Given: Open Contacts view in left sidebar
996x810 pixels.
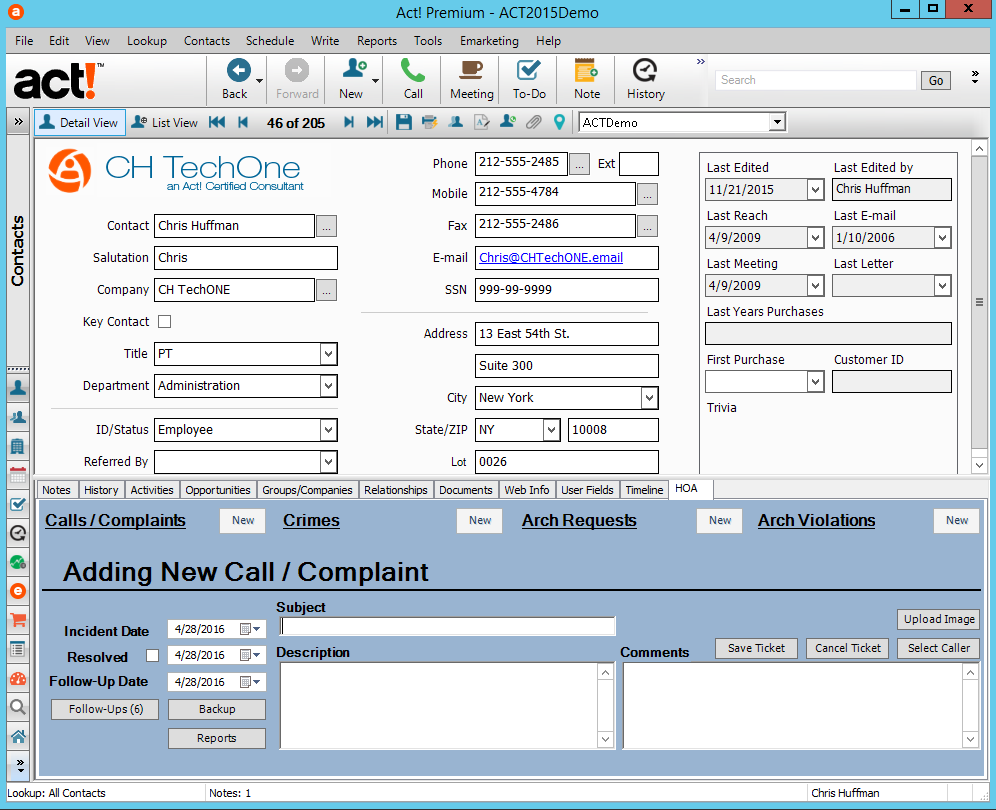Looking at the screenshot, I should coord(18,388).
